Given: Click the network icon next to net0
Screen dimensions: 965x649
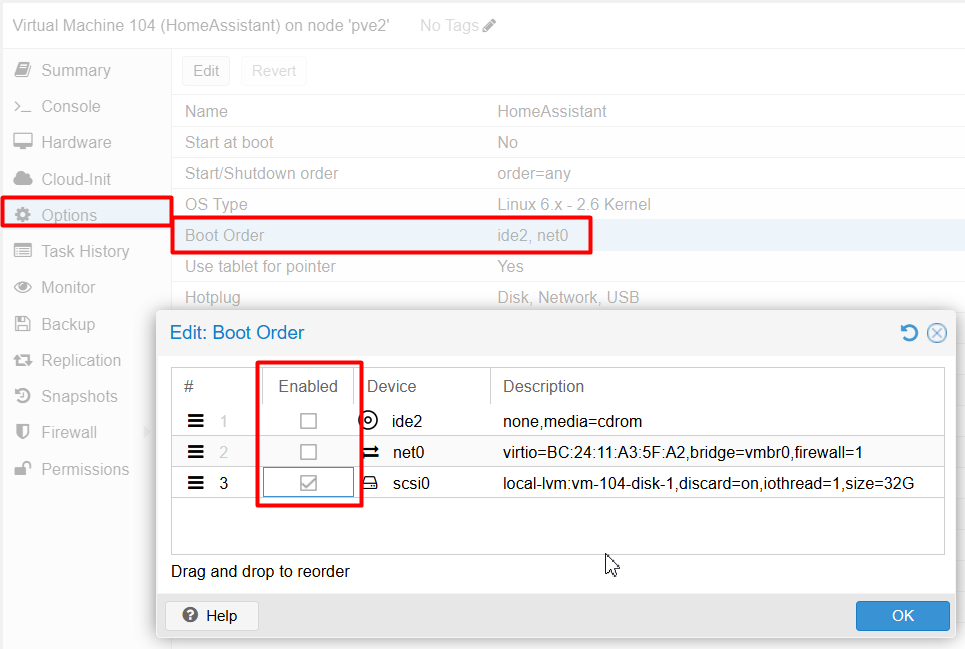Looking at the screenshot, I should [370, 452].
